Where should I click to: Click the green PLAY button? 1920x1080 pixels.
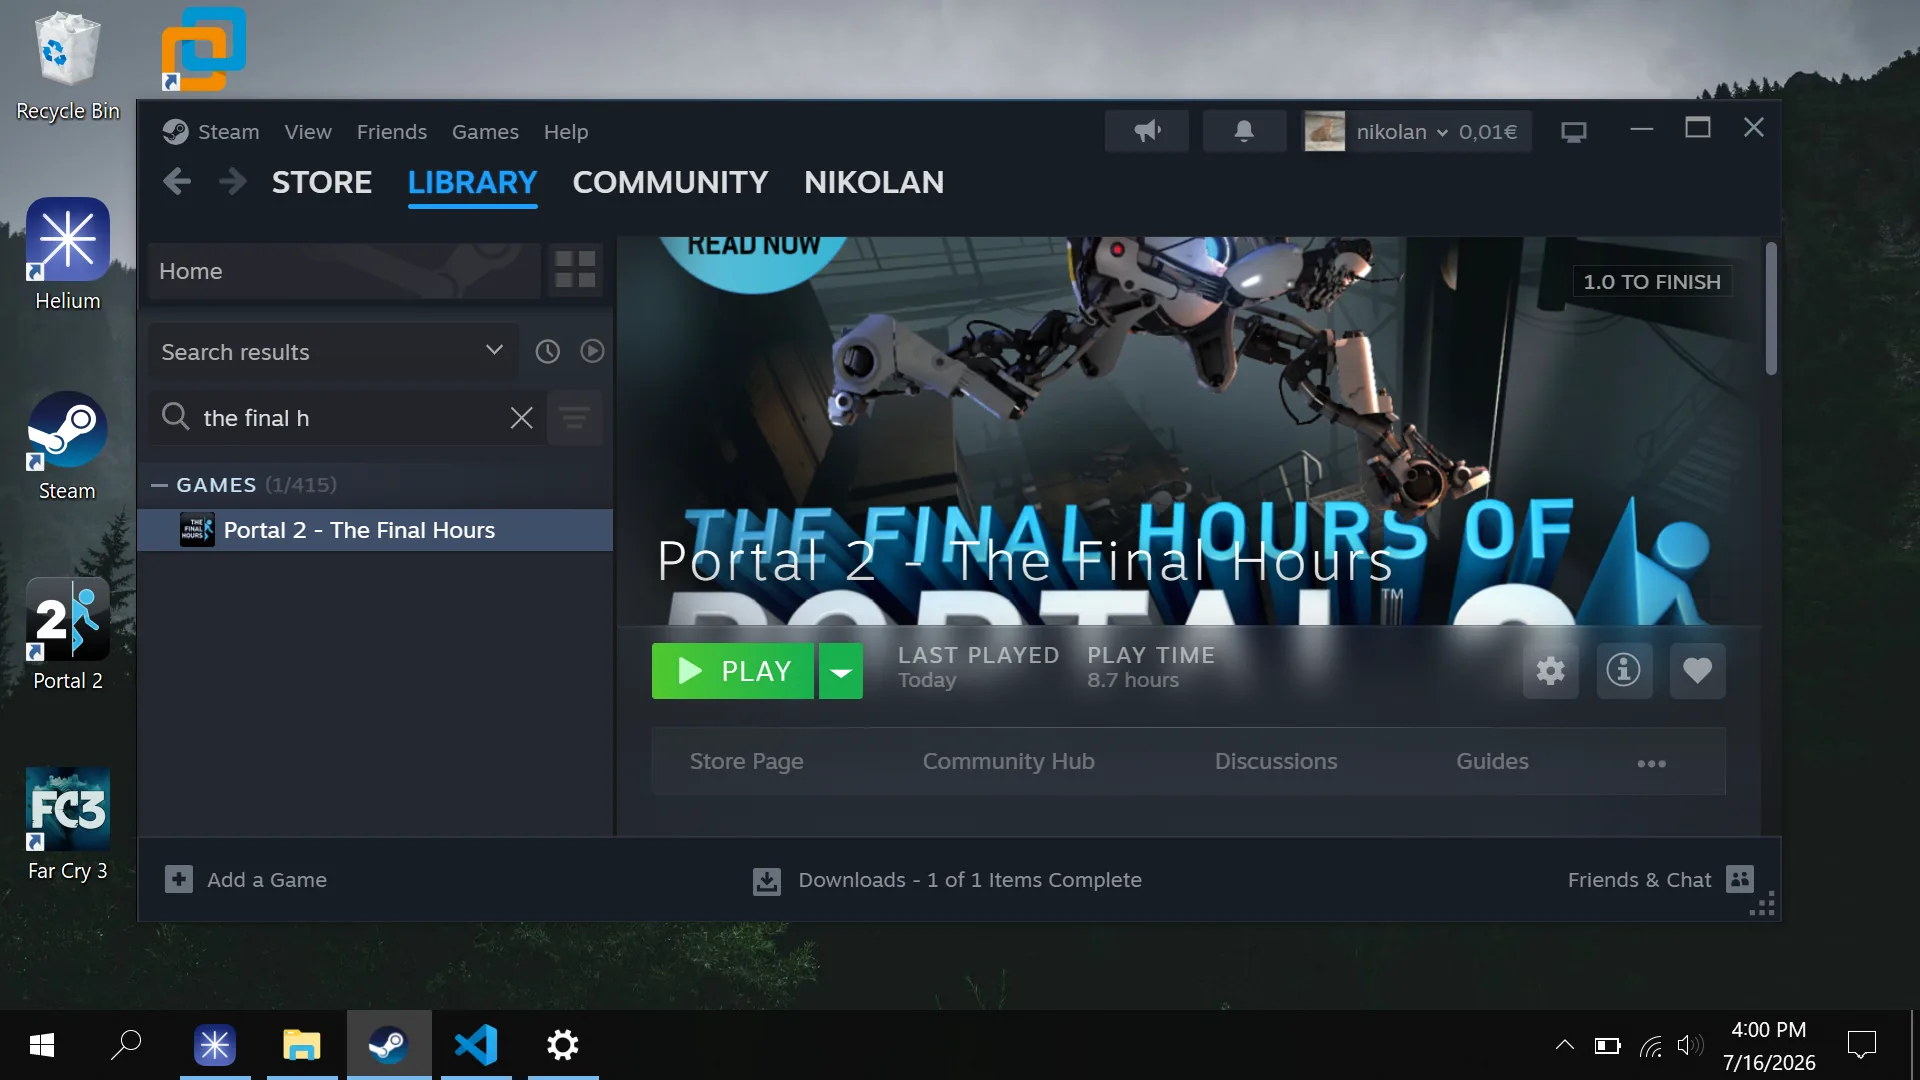pos(733,671)
